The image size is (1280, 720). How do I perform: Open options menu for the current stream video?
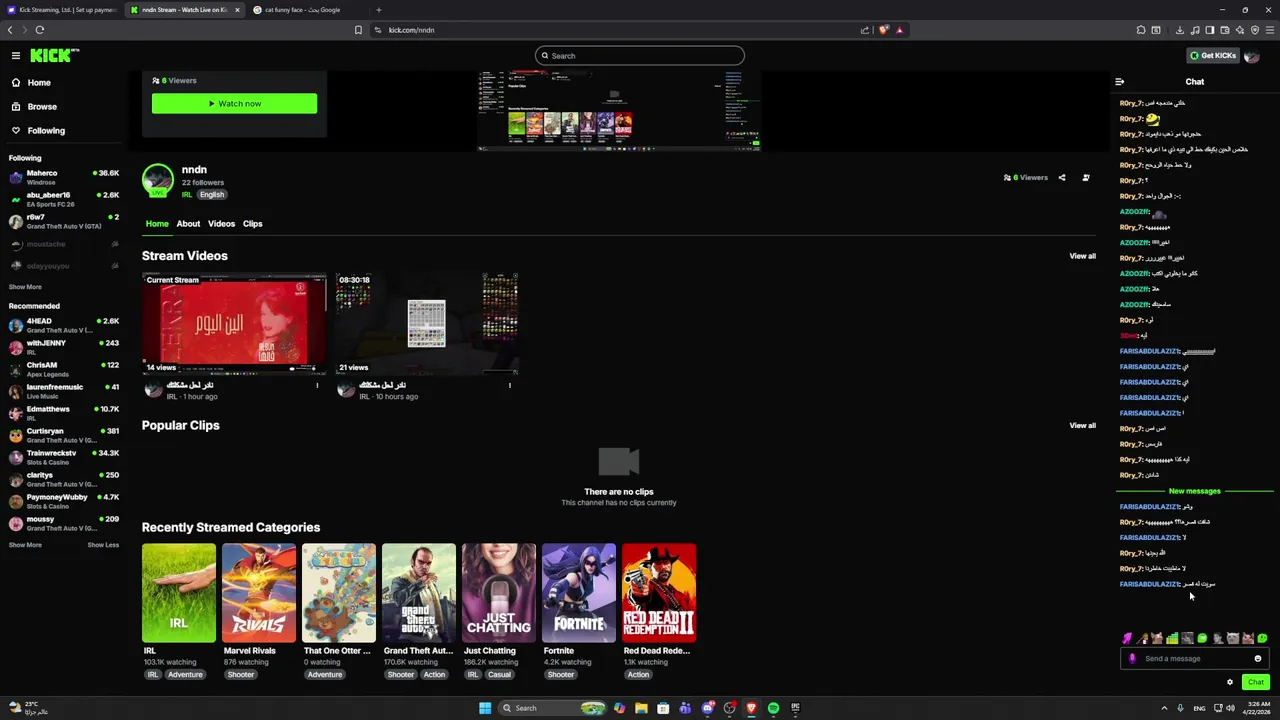click(317, 385)
